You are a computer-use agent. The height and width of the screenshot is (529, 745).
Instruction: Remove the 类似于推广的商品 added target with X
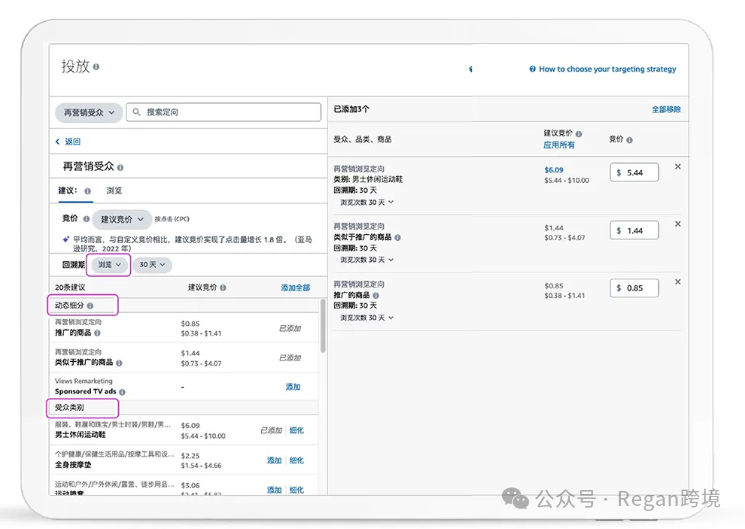(x=678, y=225)
